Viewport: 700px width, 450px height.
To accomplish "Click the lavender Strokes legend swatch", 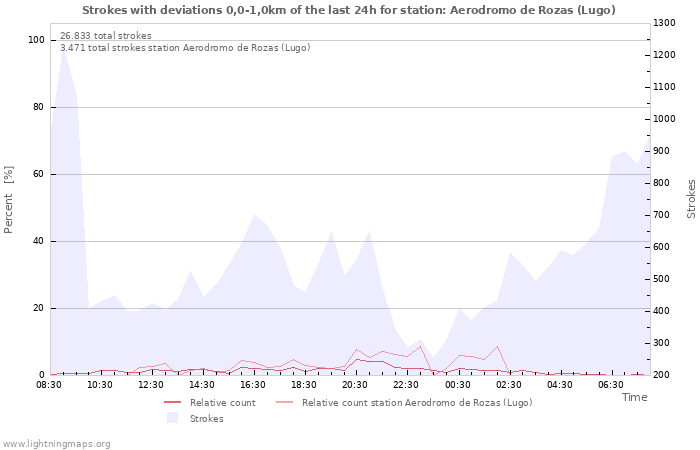I will coord(172,418).
